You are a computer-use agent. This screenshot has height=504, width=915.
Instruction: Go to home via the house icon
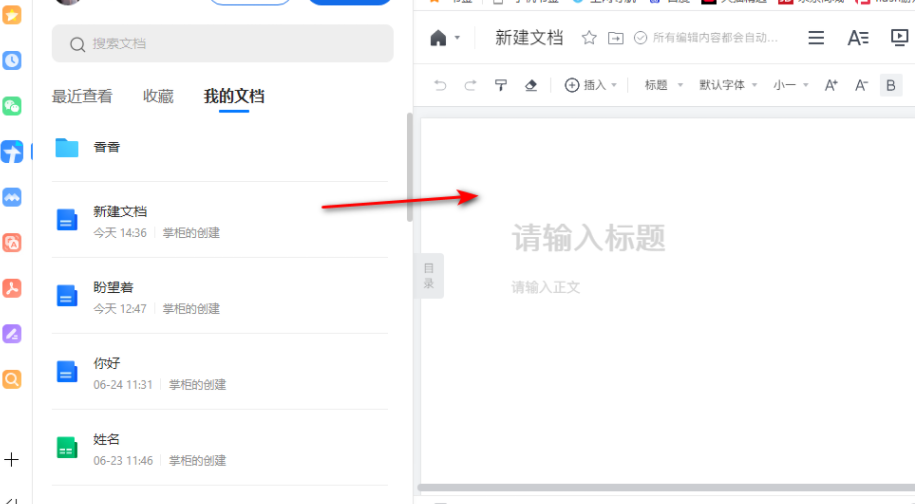(438, 38)
